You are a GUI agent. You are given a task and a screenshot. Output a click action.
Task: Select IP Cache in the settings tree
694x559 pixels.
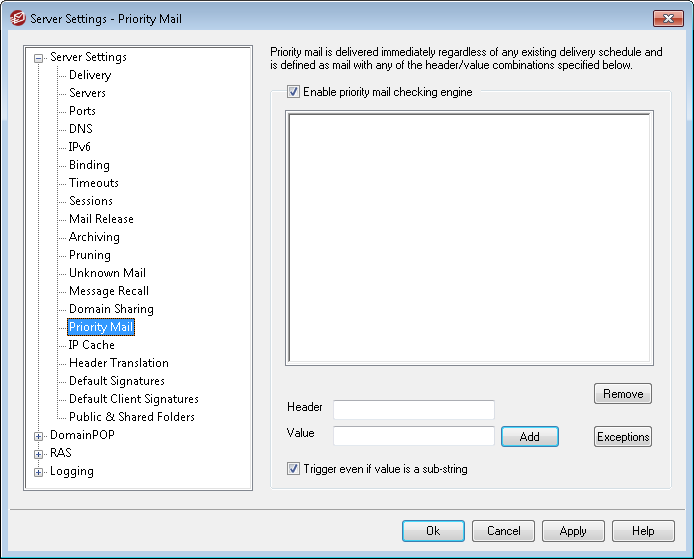91,345
